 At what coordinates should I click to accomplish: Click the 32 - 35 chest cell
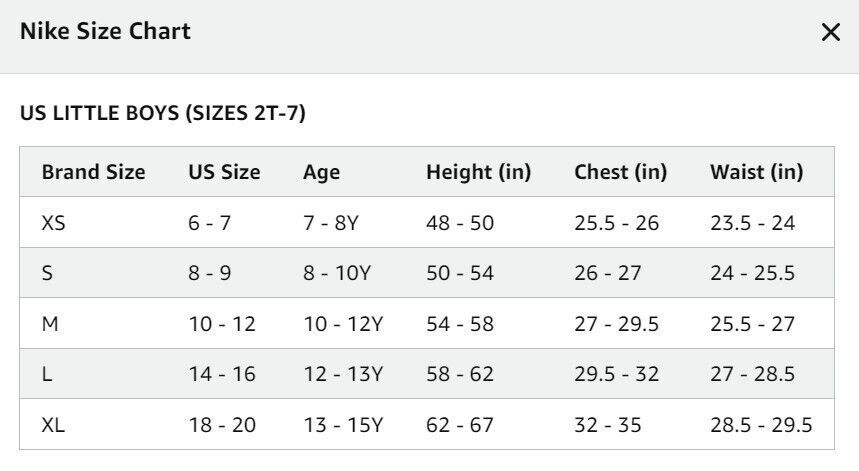coord(608,424)
